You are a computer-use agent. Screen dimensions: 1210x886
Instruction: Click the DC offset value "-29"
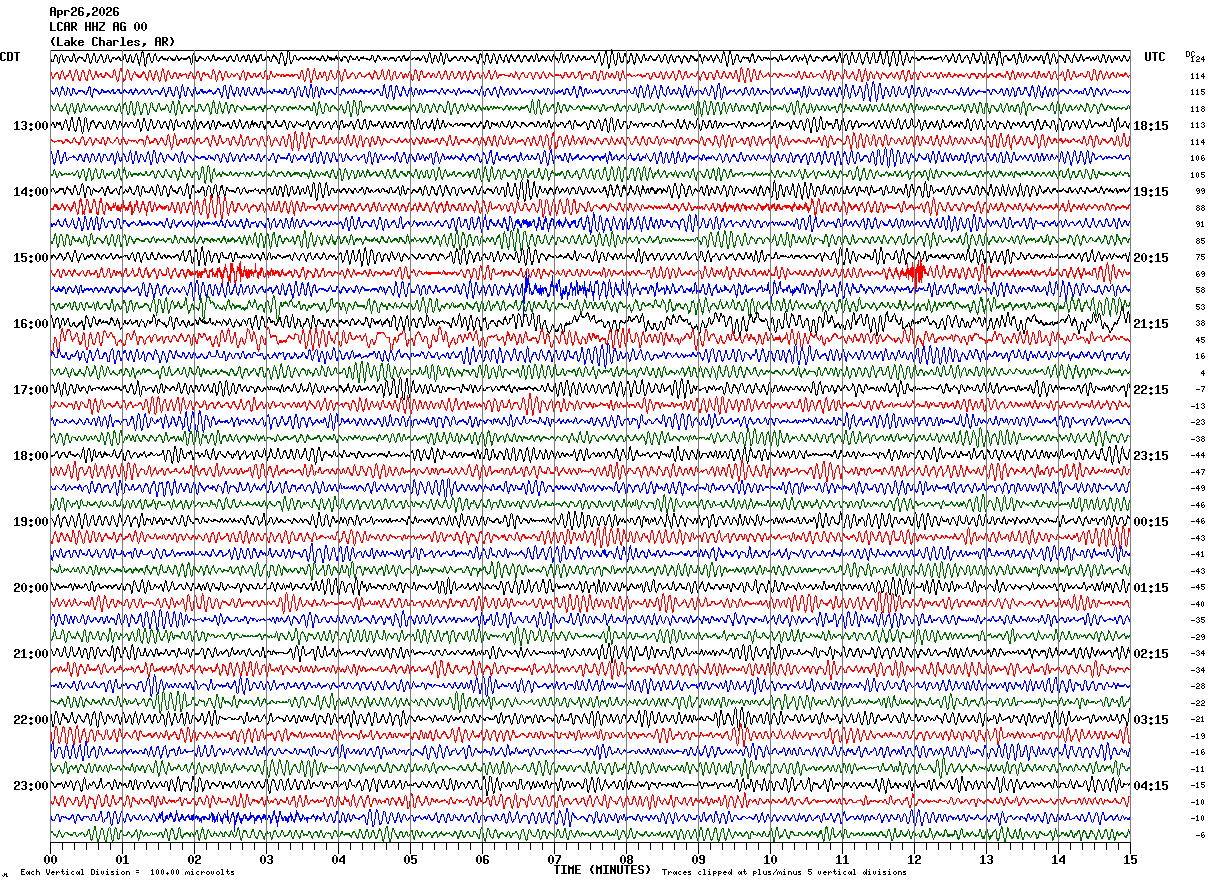(1198, 637)
